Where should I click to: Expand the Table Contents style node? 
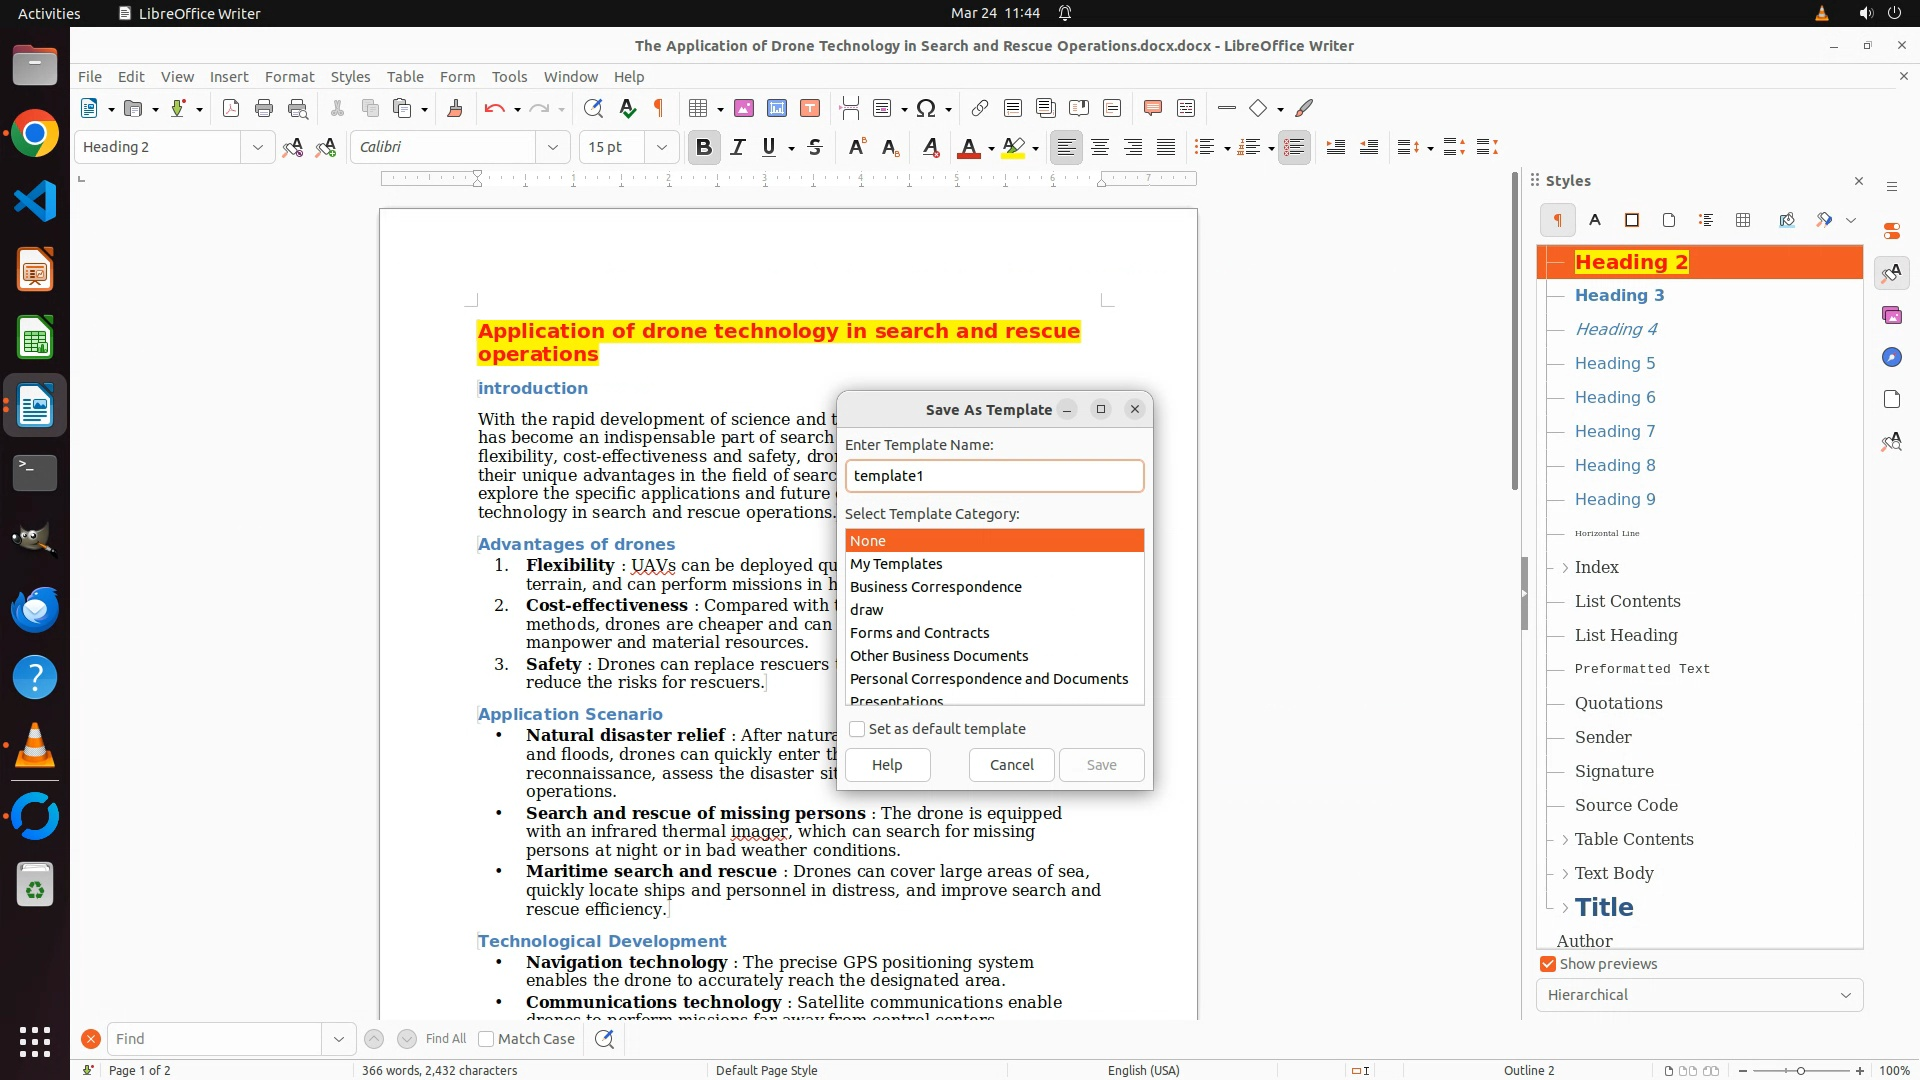coord(1565,840)
